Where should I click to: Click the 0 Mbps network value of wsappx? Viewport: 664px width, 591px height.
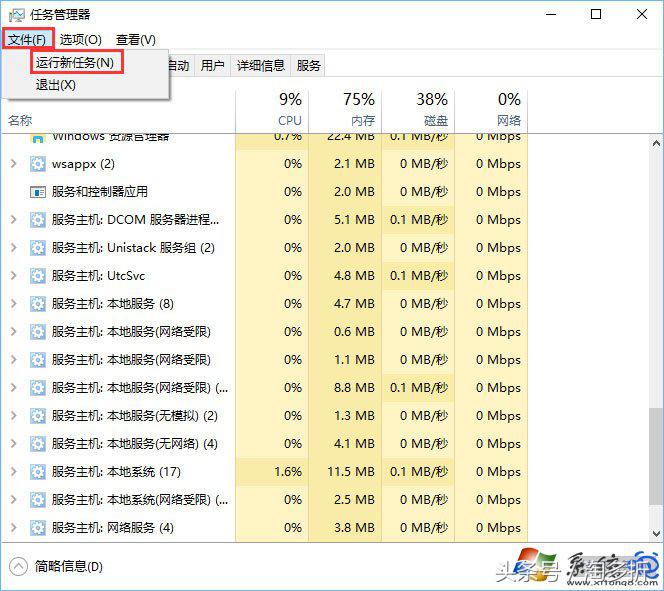(498, 163)
